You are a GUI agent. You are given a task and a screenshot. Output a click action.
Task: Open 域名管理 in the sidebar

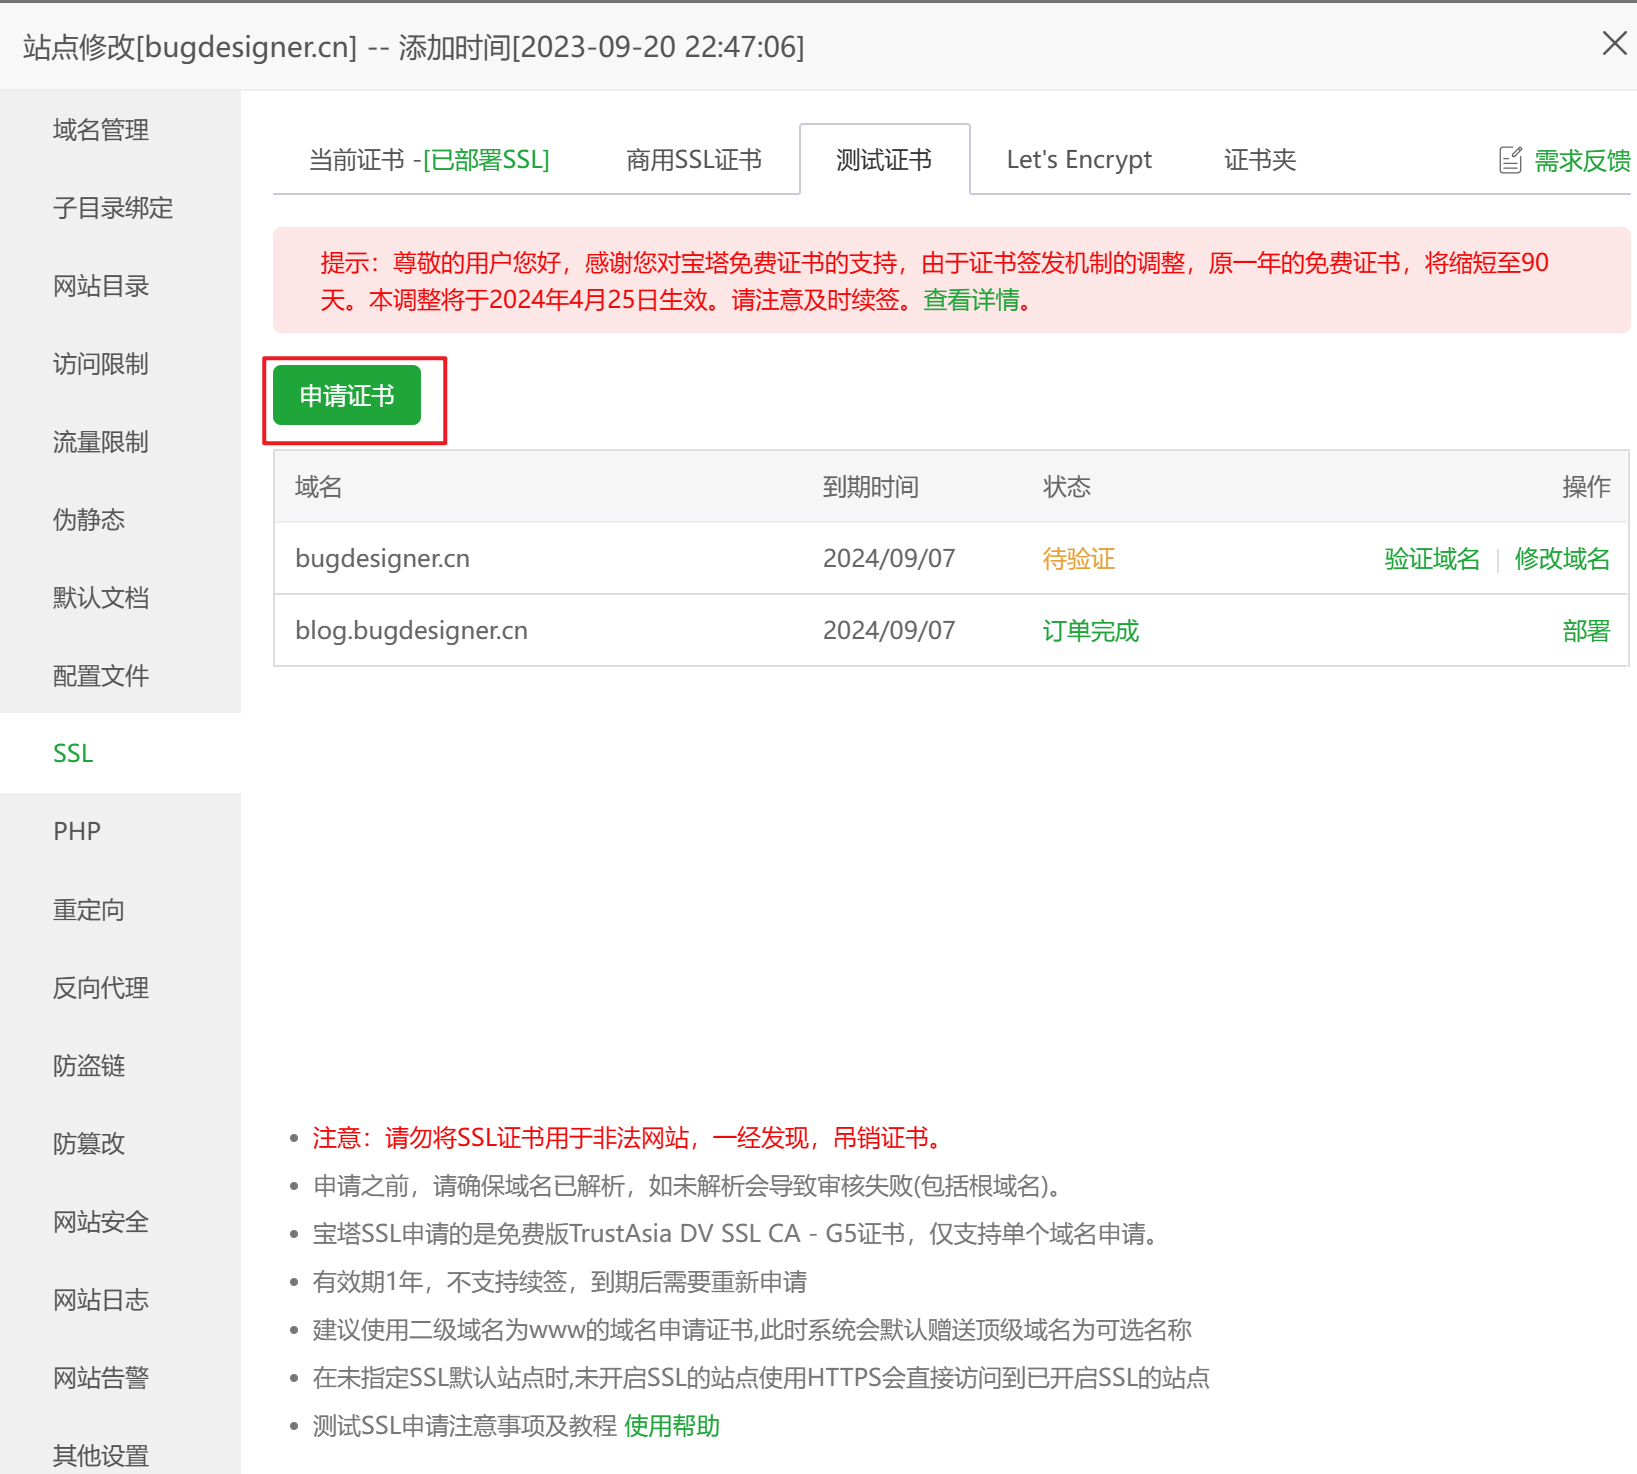(120, 130)
